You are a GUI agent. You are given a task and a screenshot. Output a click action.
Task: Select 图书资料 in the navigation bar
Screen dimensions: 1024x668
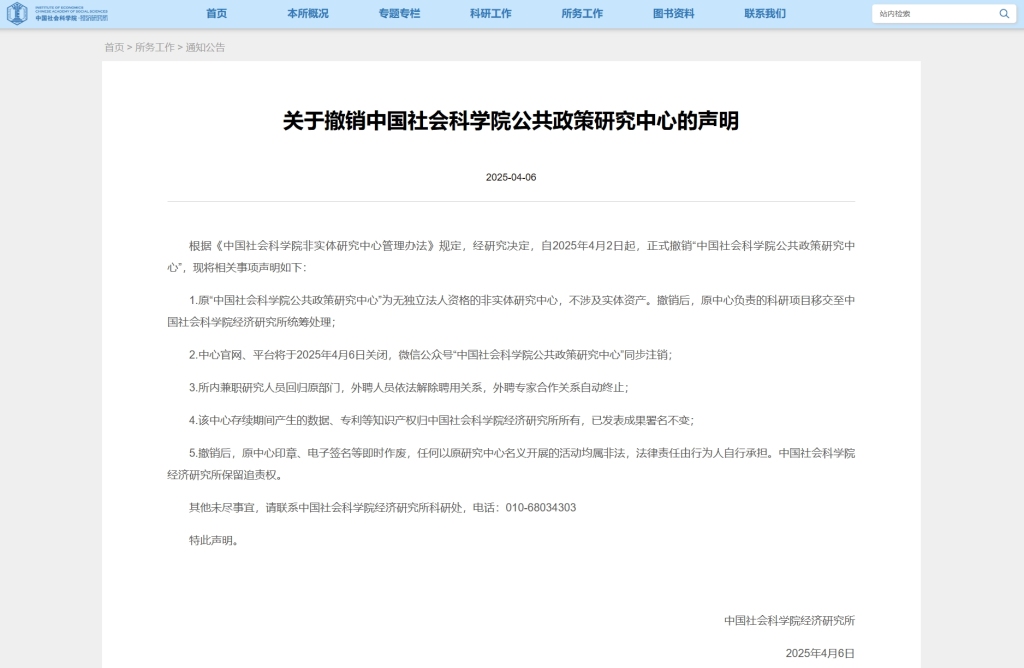673,14
